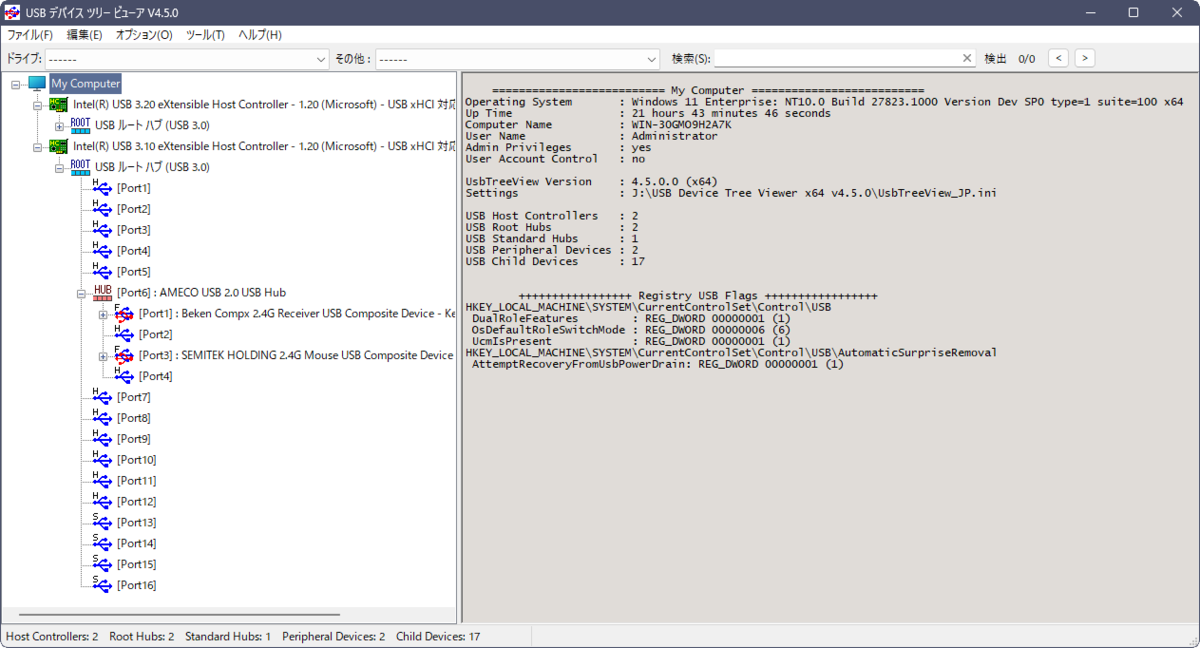
Task: Click the DualRoleFeatures registry line
Action: click(x=631, y=319)
